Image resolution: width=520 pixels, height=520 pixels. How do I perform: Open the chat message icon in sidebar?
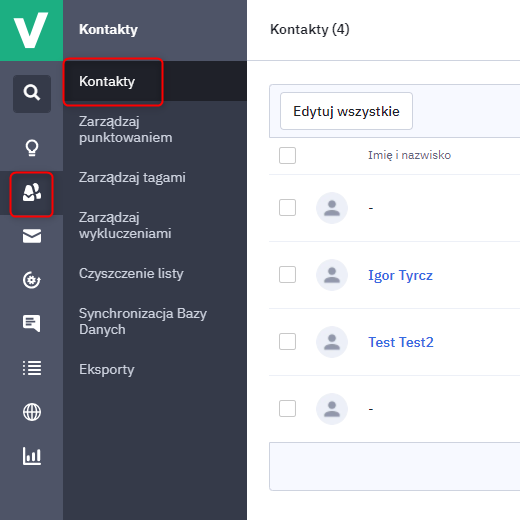pos(32,323)
